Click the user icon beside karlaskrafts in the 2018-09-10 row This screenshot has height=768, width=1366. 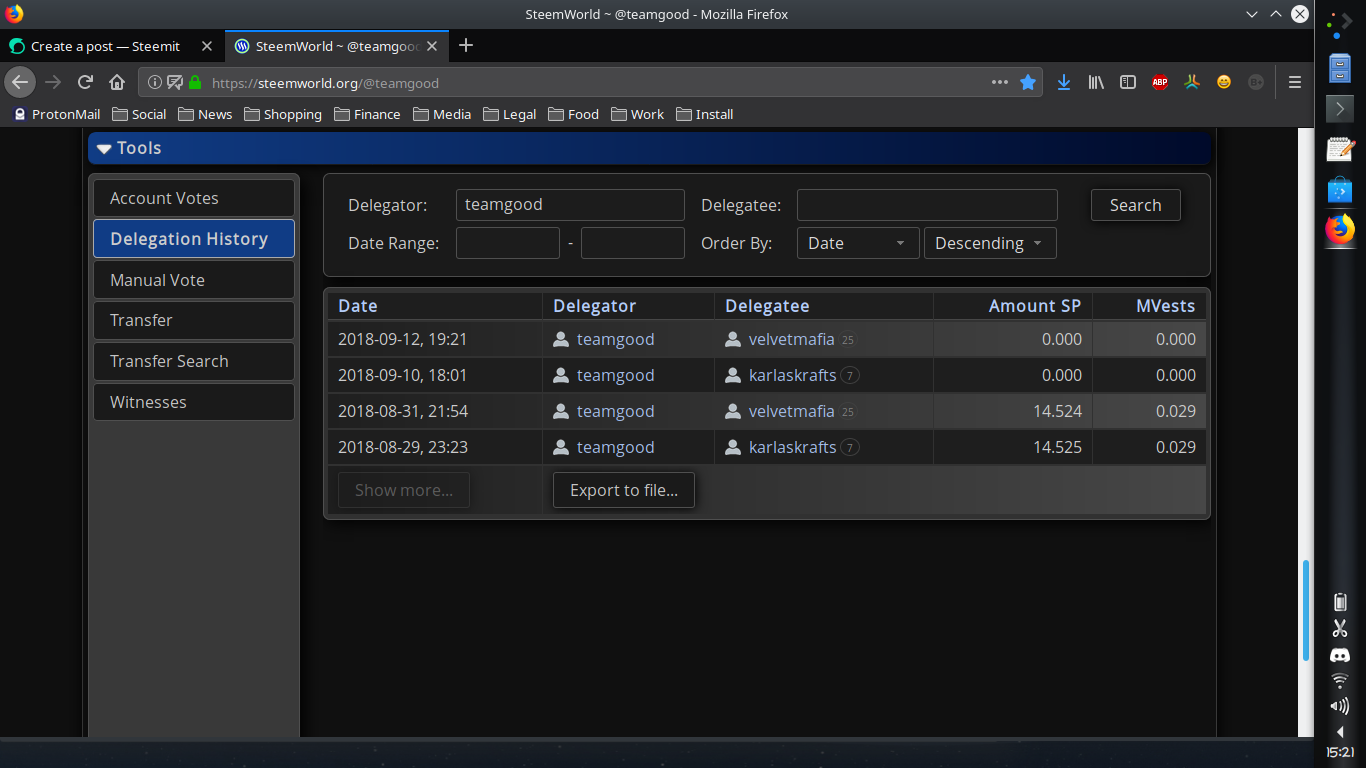[734, 375]
